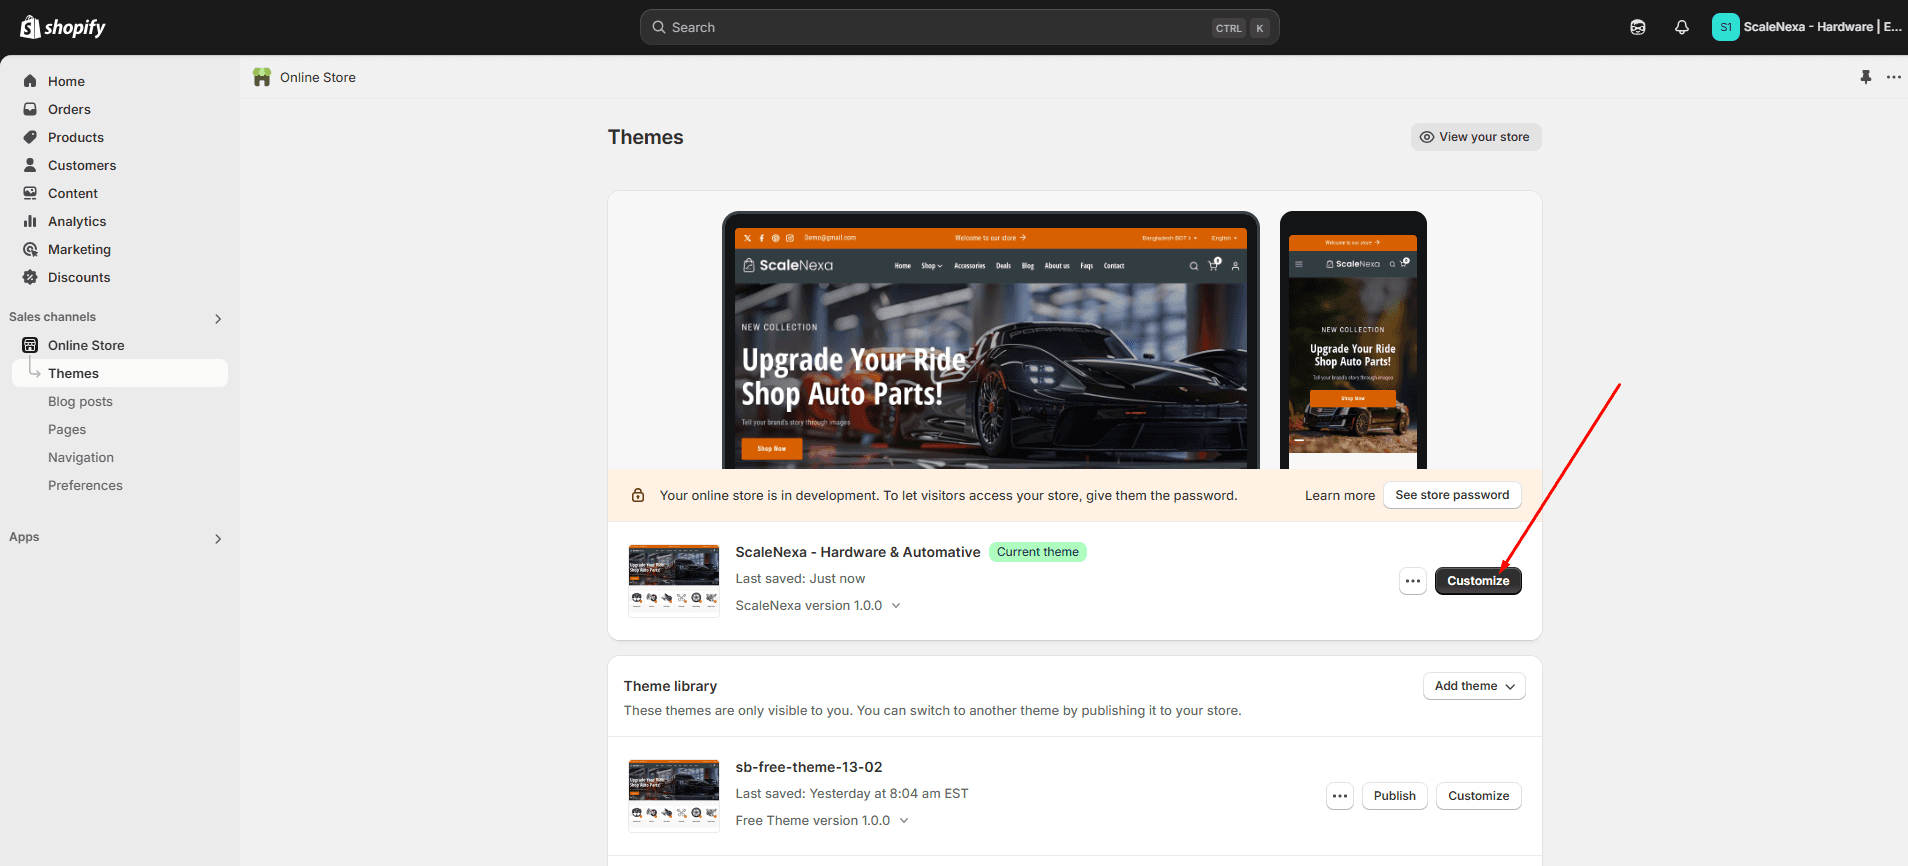This screenshot has height=866, width=1908.
Task: Expand Apps section chevron
Action: tap(218, 538)
